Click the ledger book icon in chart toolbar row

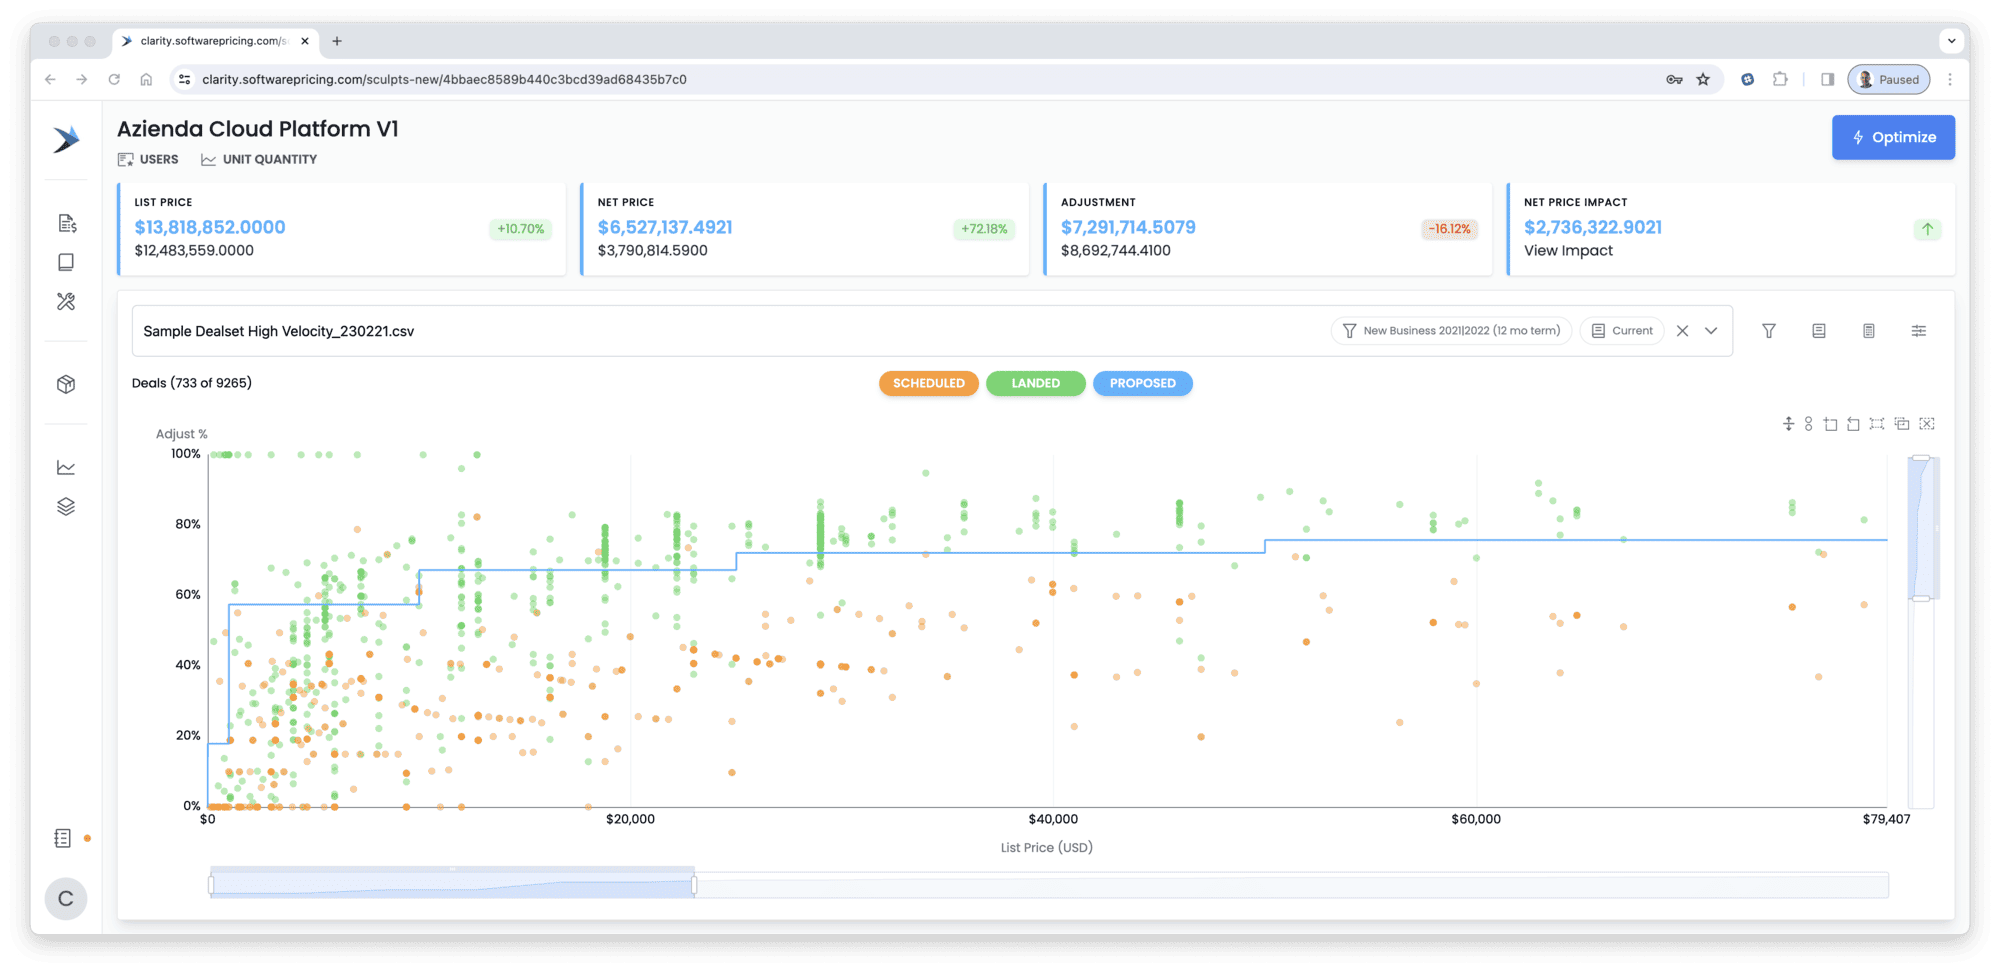pos(1819,331)
